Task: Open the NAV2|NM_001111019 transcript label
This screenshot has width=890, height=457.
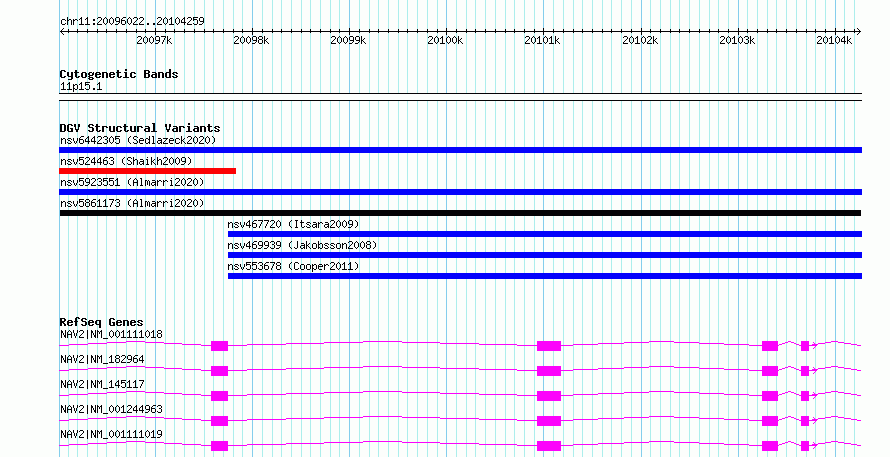Action: (111, 434)
